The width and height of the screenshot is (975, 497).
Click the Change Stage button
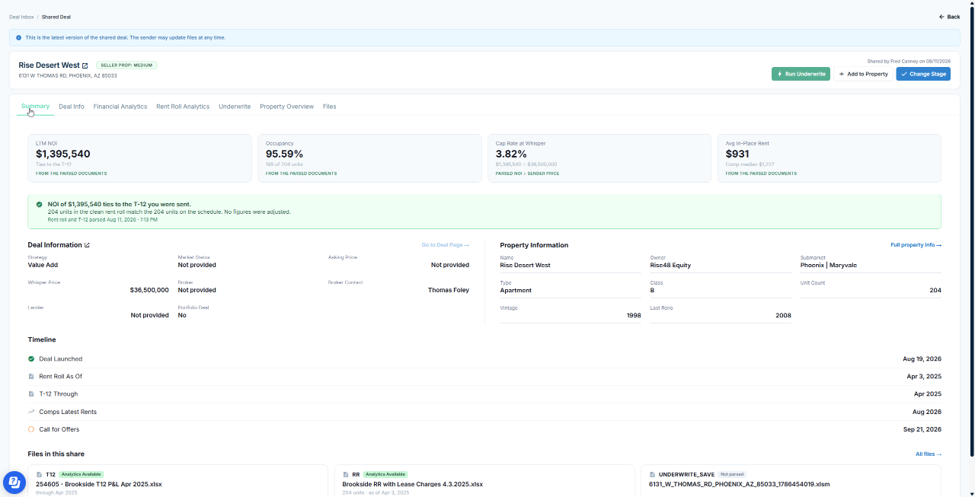coord(923,74)
